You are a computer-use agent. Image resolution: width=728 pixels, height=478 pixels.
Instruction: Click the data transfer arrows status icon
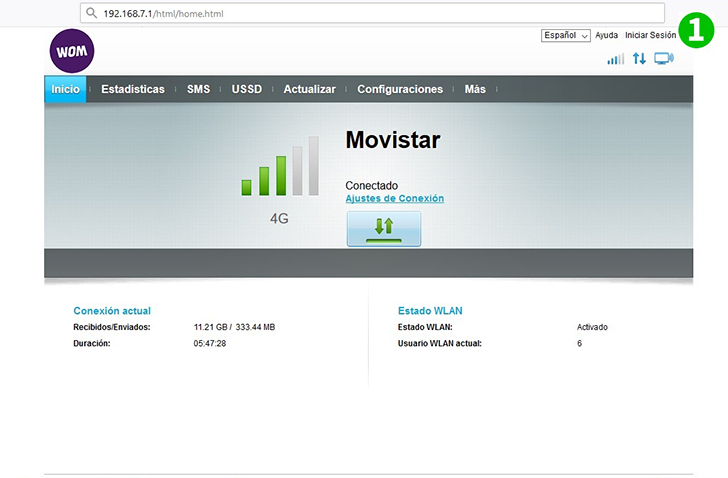tap(639, 58)
